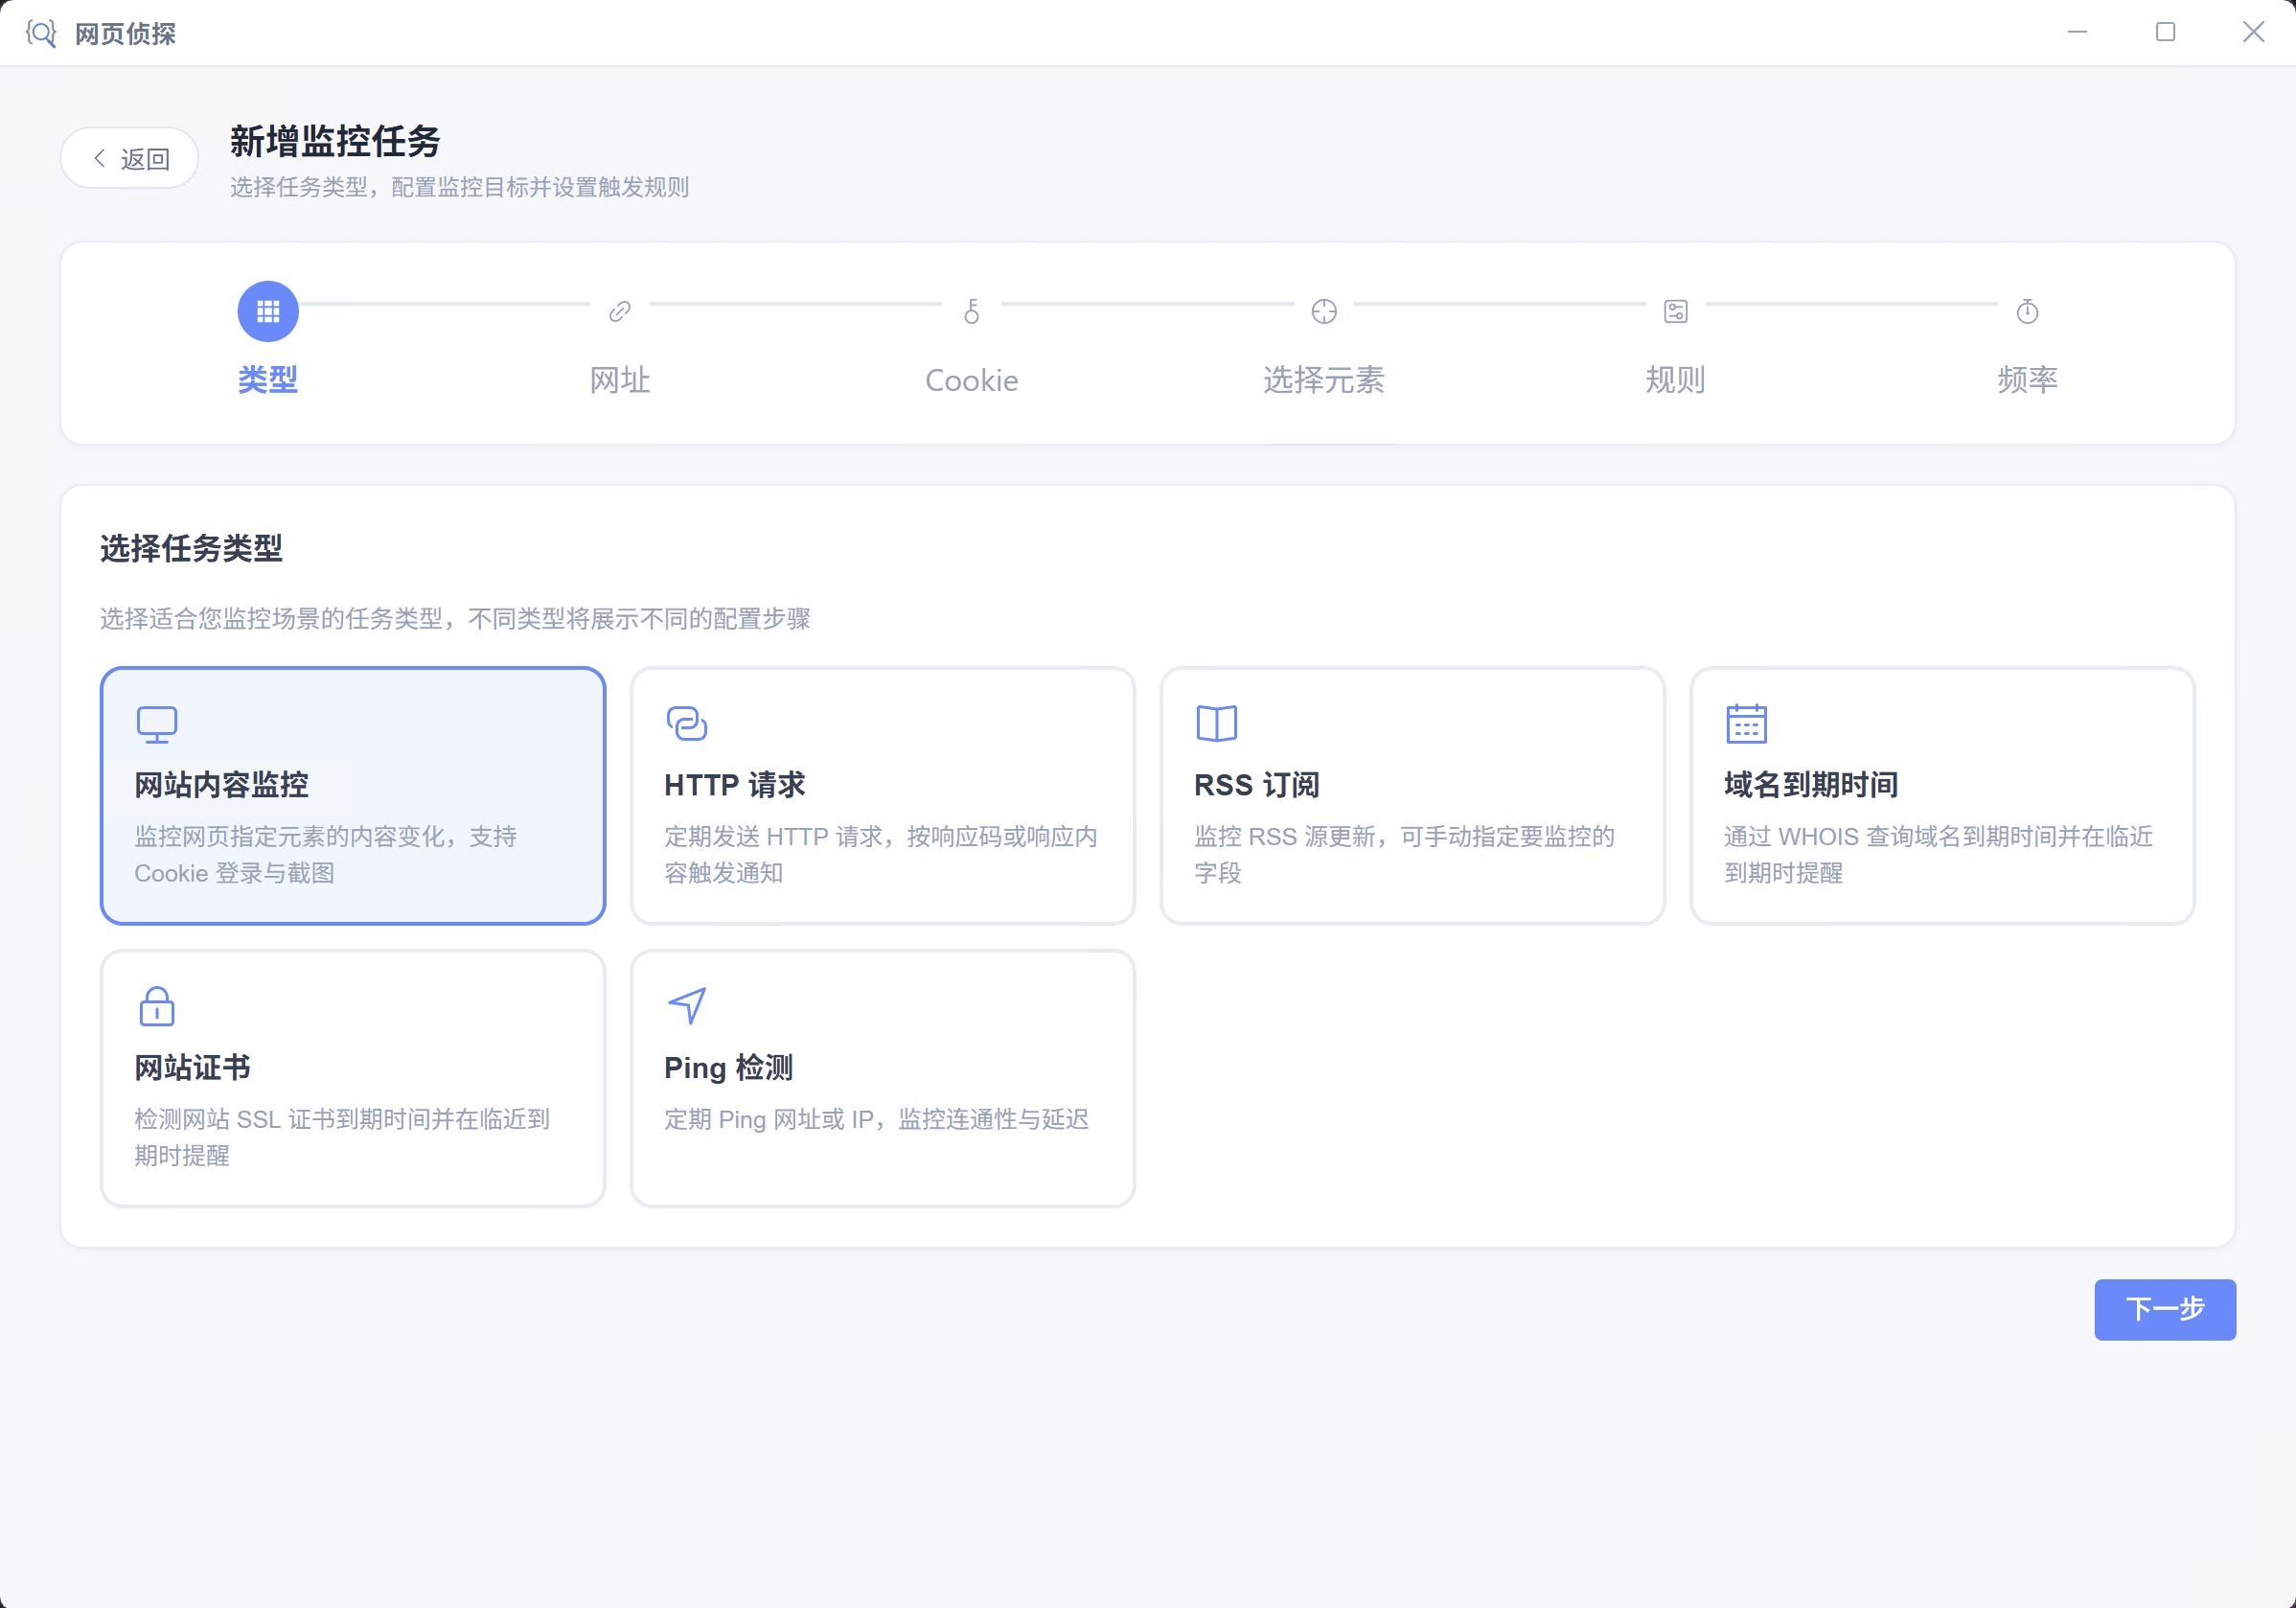
Task: Click the 类型 grid step icon
Action: tap(267, 311)
